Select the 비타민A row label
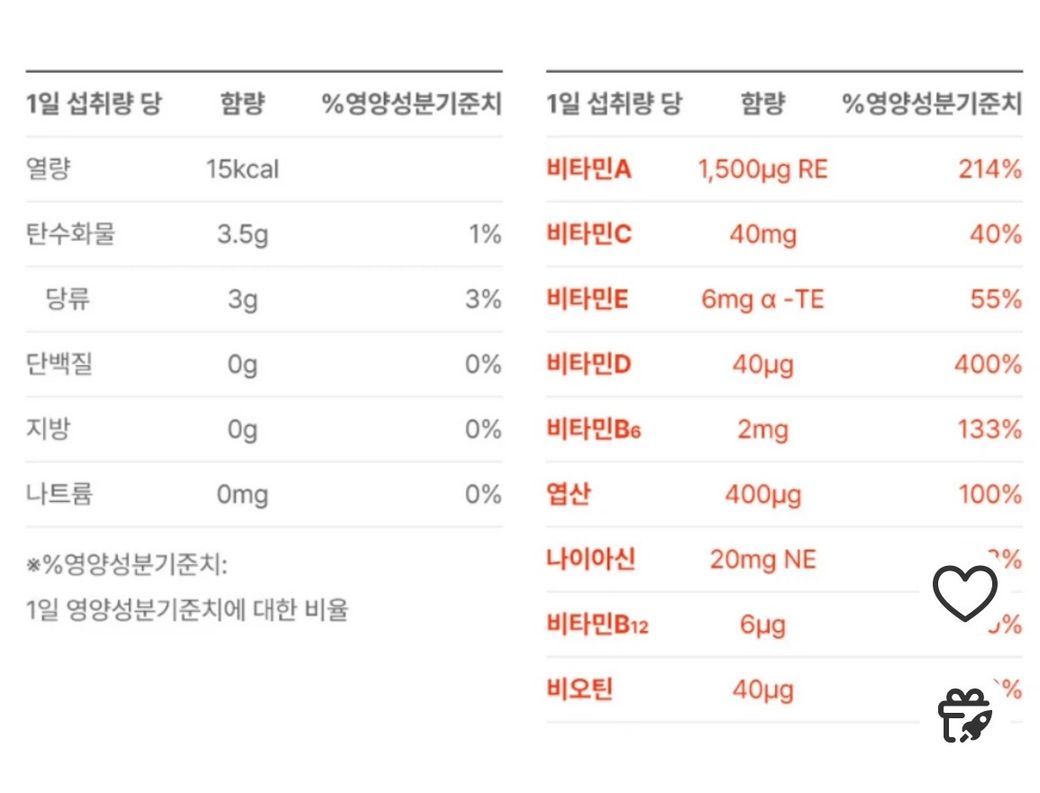Image resolution: width=1040 pixels, height=793 pixels. (589, 169)
